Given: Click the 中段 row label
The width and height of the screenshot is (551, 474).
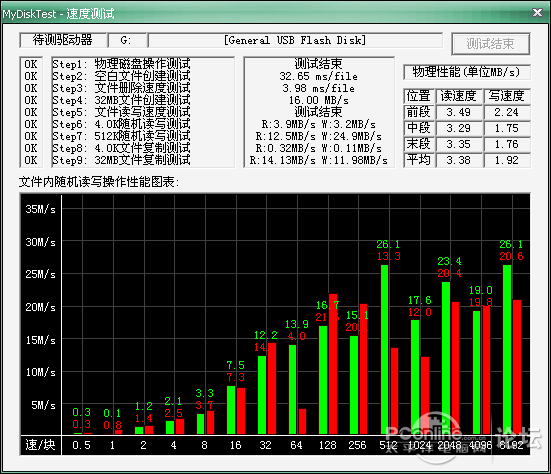Looking at the screenshot, I should (419, 128).
